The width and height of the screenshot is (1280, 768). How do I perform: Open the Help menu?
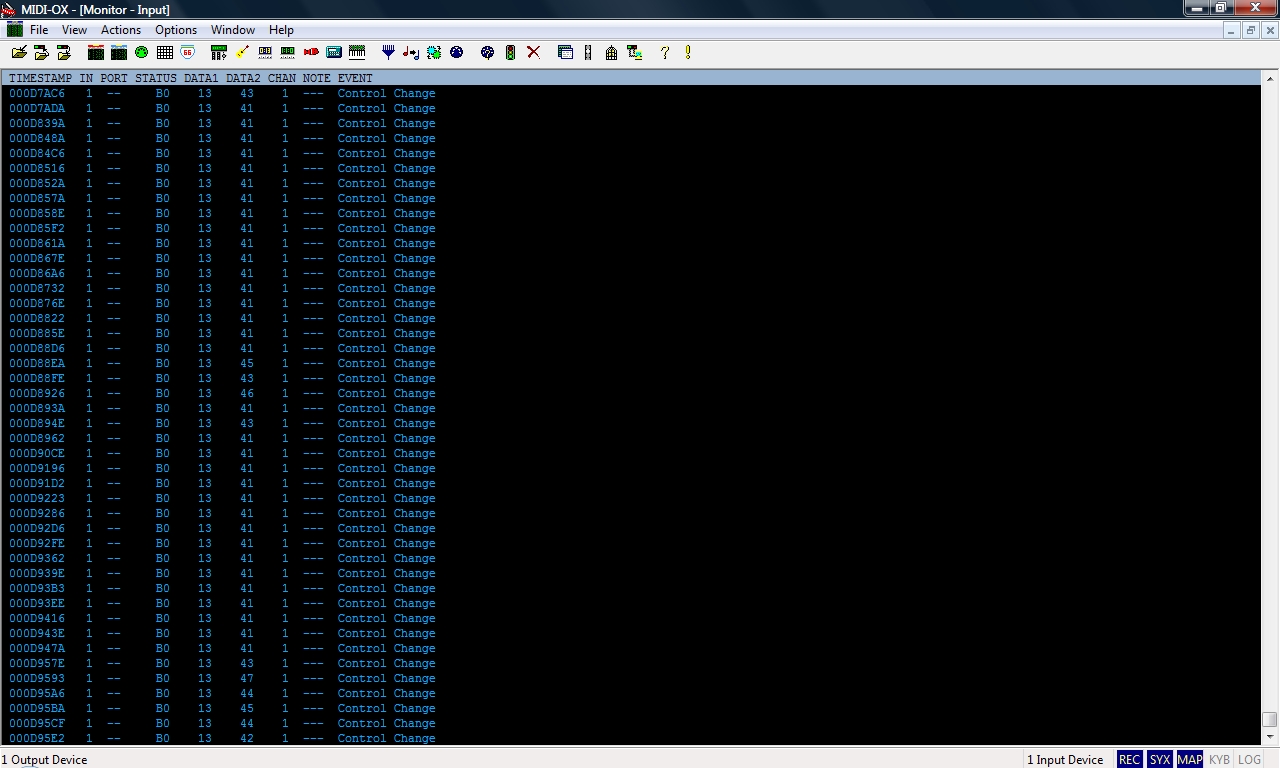pos(281,30)
